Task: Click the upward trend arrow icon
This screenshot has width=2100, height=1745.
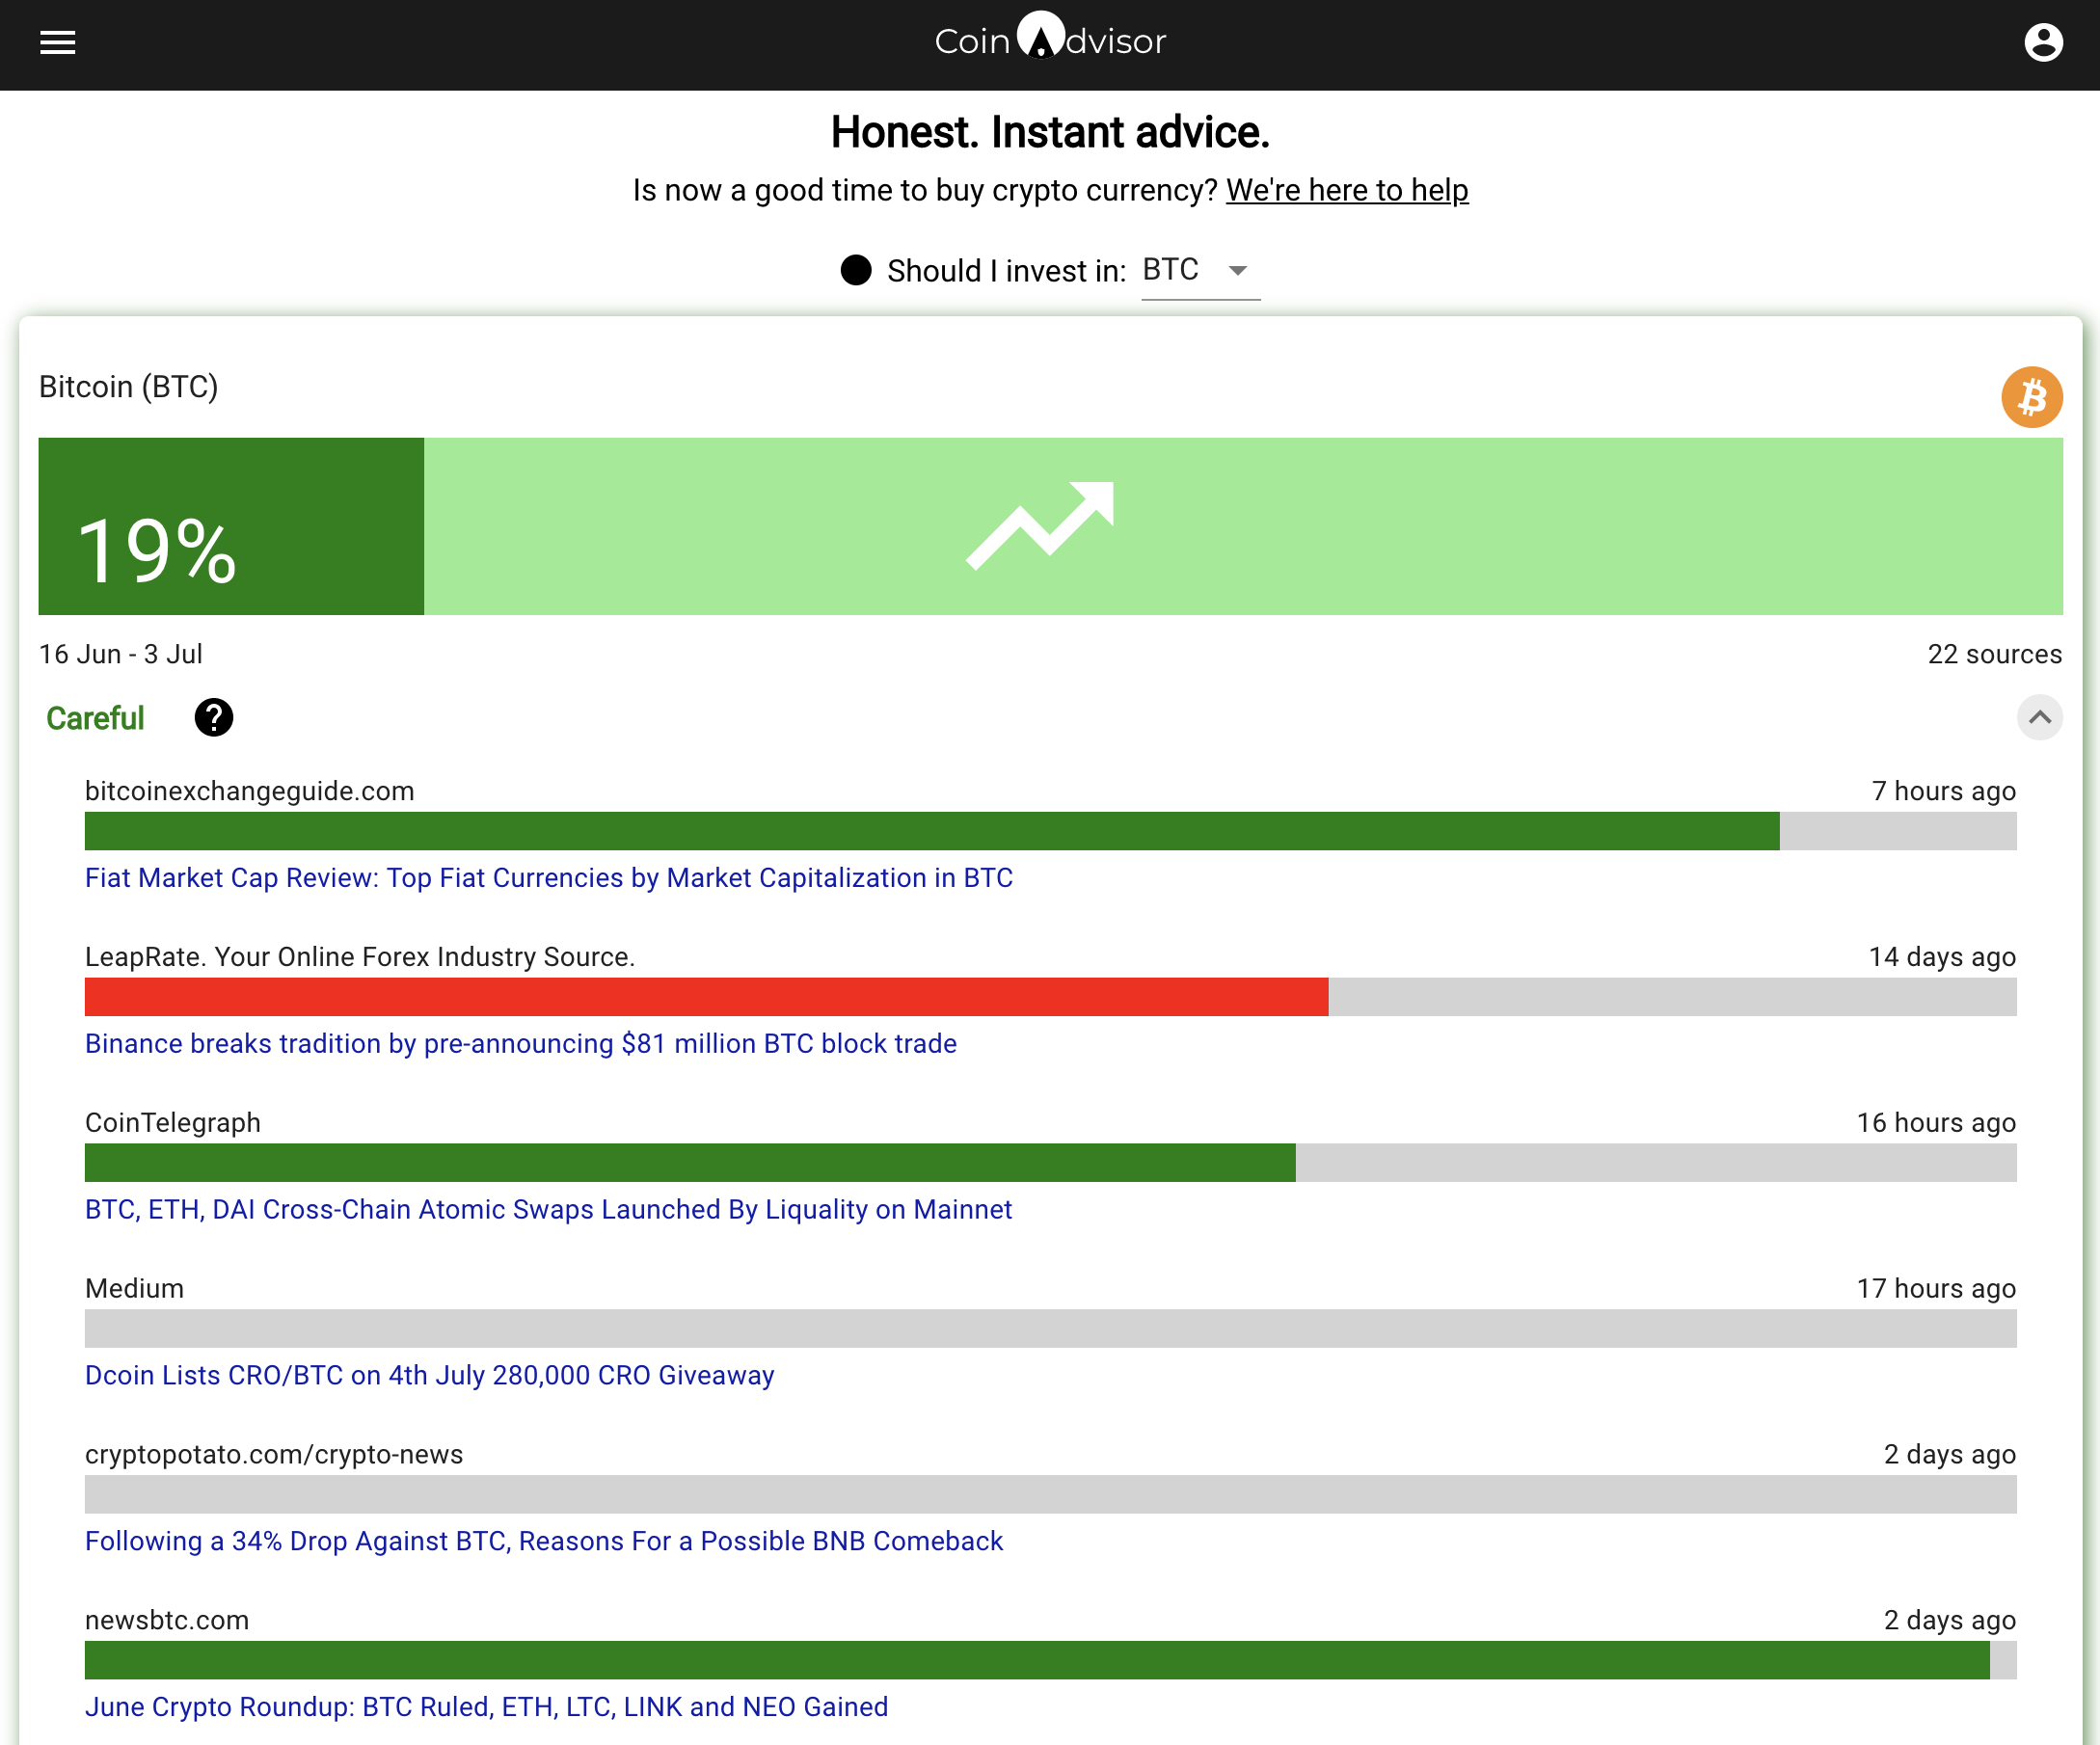Action: point(1040,525)
